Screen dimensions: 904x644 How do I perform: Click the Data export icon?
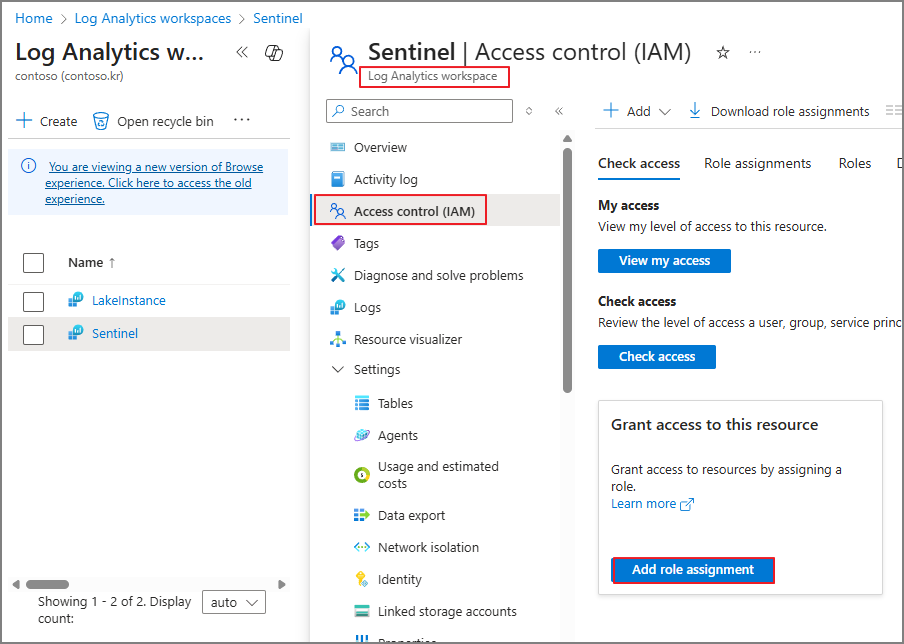(x=361, y=515)
